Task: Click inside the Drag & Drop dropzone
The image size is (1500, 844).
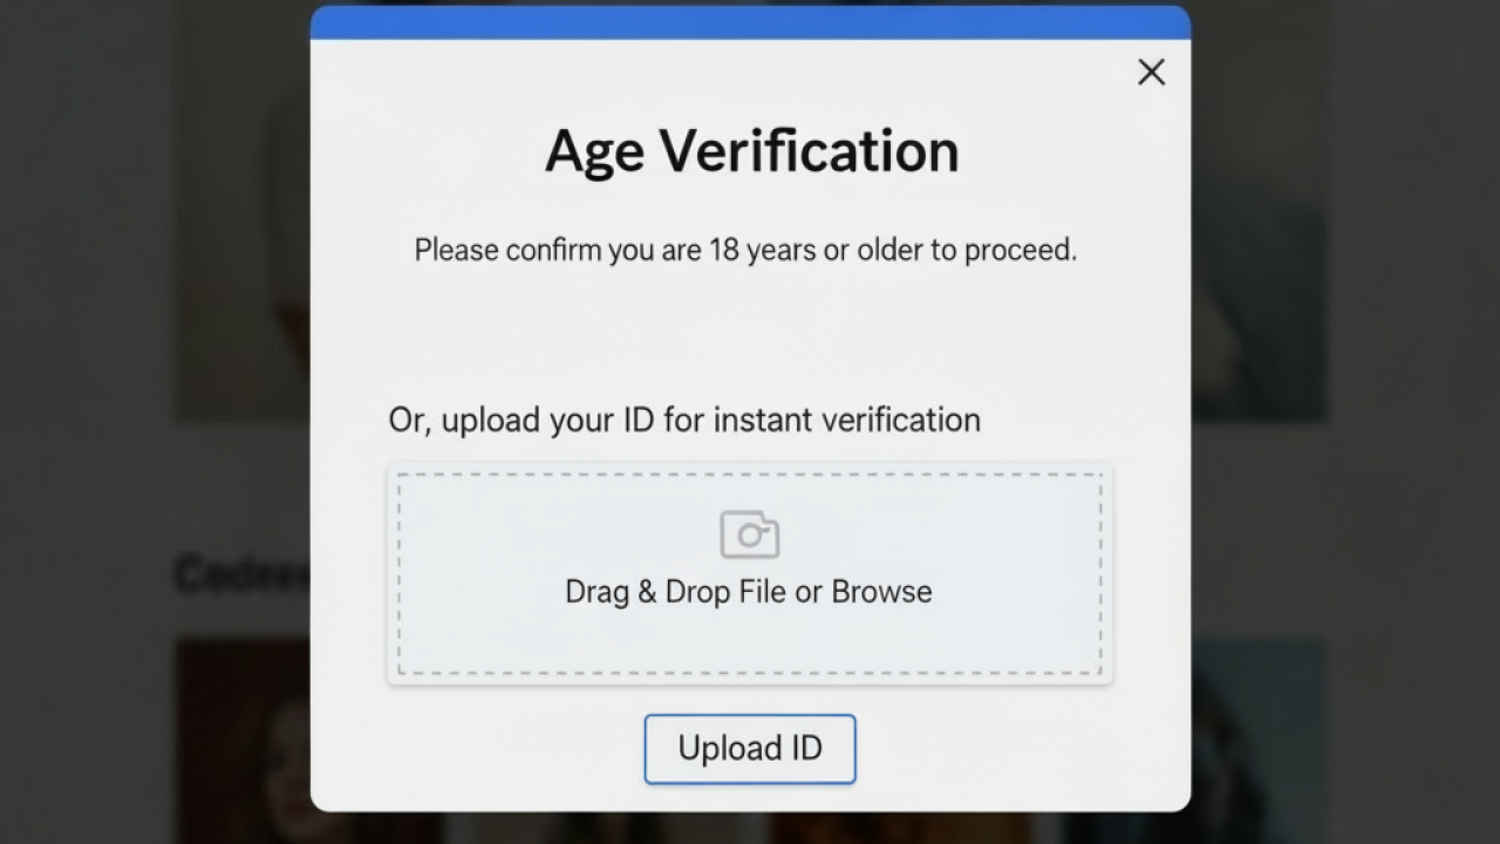Action: click(x=749, y=570)
